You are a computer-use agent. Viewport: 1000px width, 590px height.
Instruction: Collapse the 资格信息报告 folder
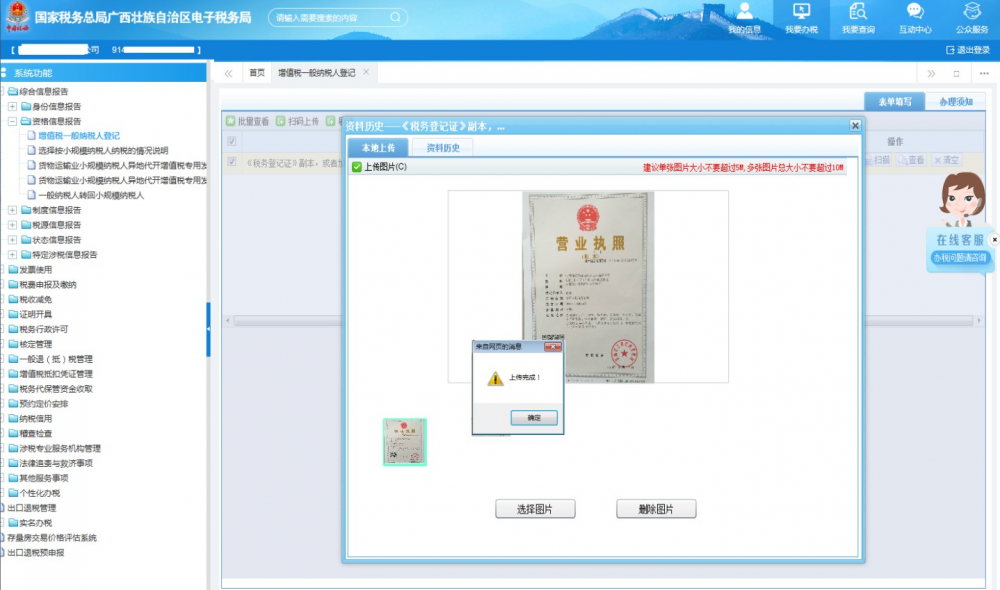(12, 121)
